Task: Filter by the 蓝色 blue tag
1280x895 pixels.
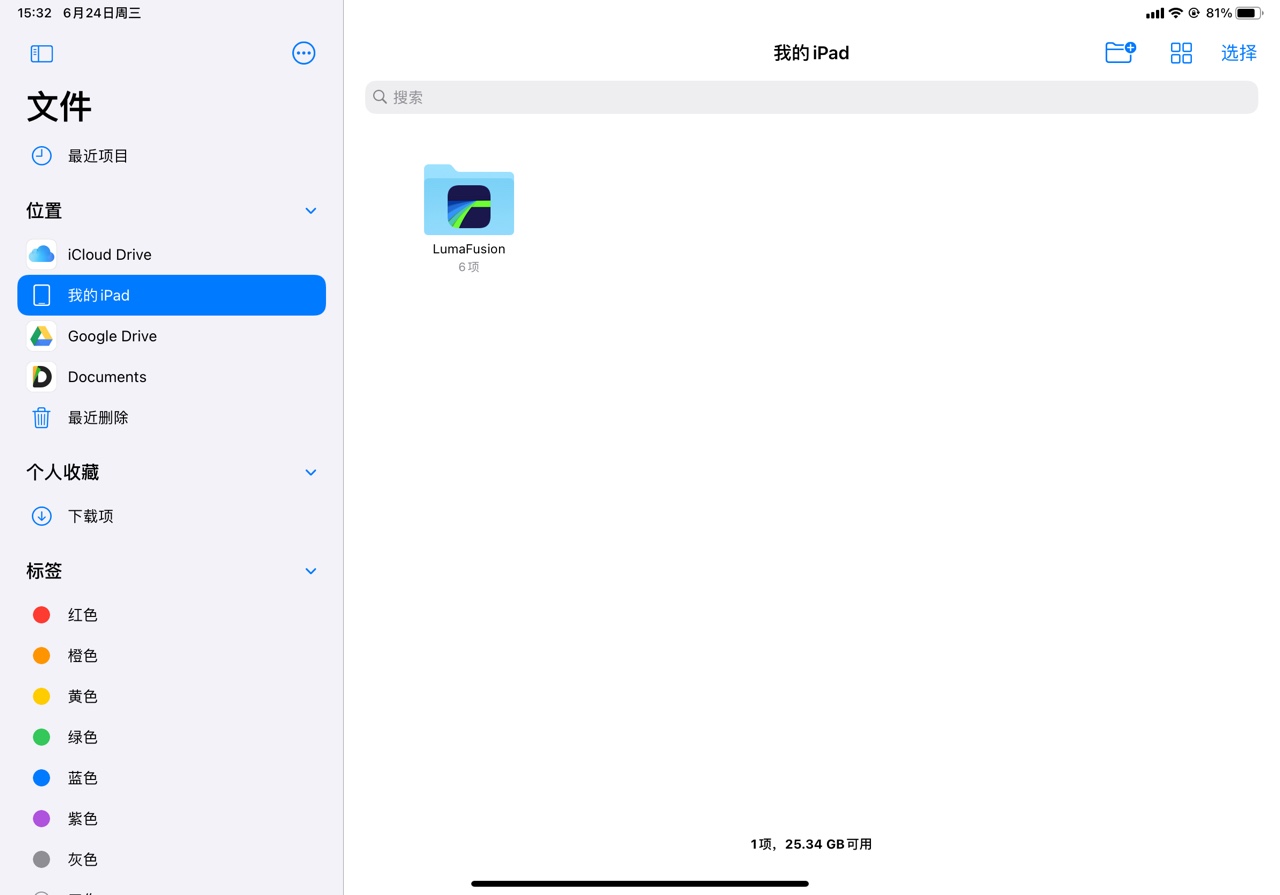Action: click(x=82, y=778)
